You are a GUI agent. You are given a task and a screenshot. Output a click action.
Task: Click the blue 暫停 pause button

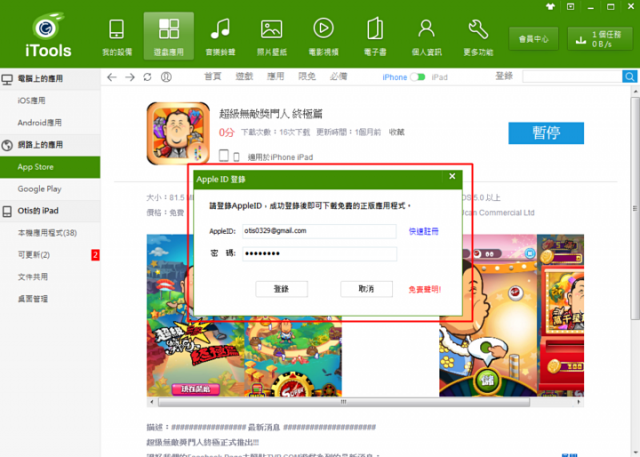click(546, 133)
